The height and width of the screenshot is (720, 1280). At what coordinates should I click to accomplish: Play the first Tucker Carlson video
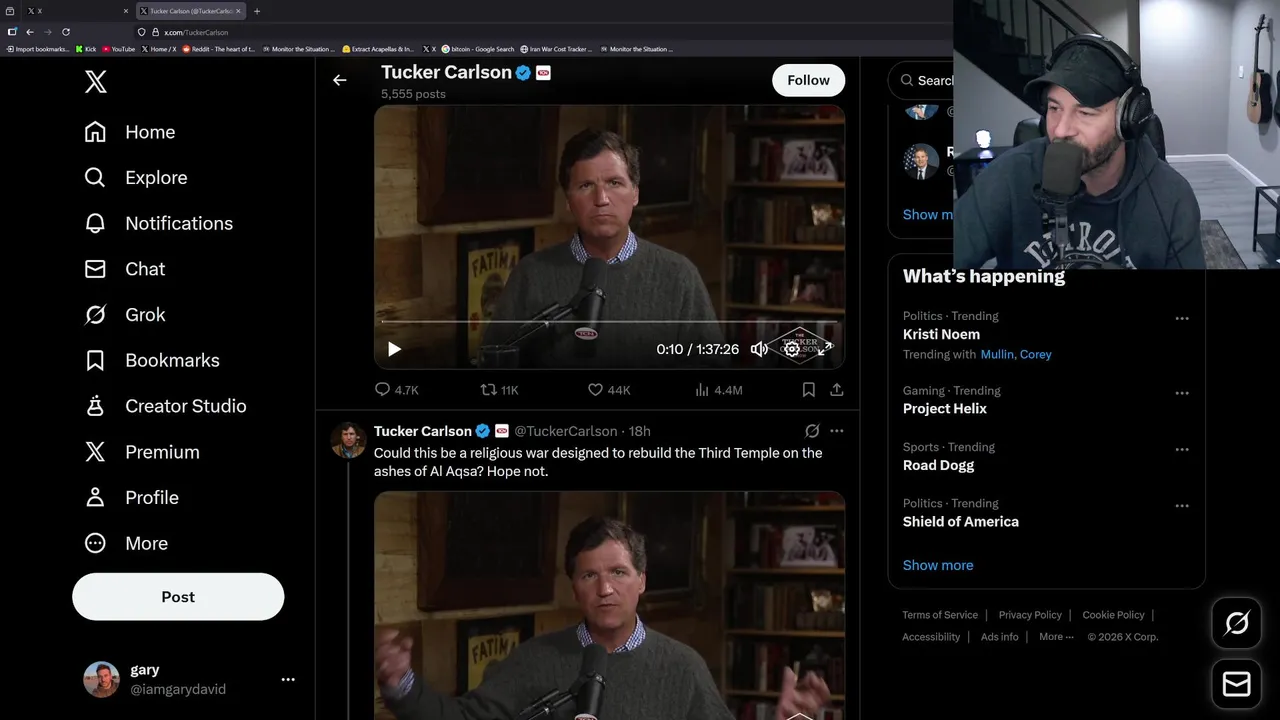[x=394, y=349]
